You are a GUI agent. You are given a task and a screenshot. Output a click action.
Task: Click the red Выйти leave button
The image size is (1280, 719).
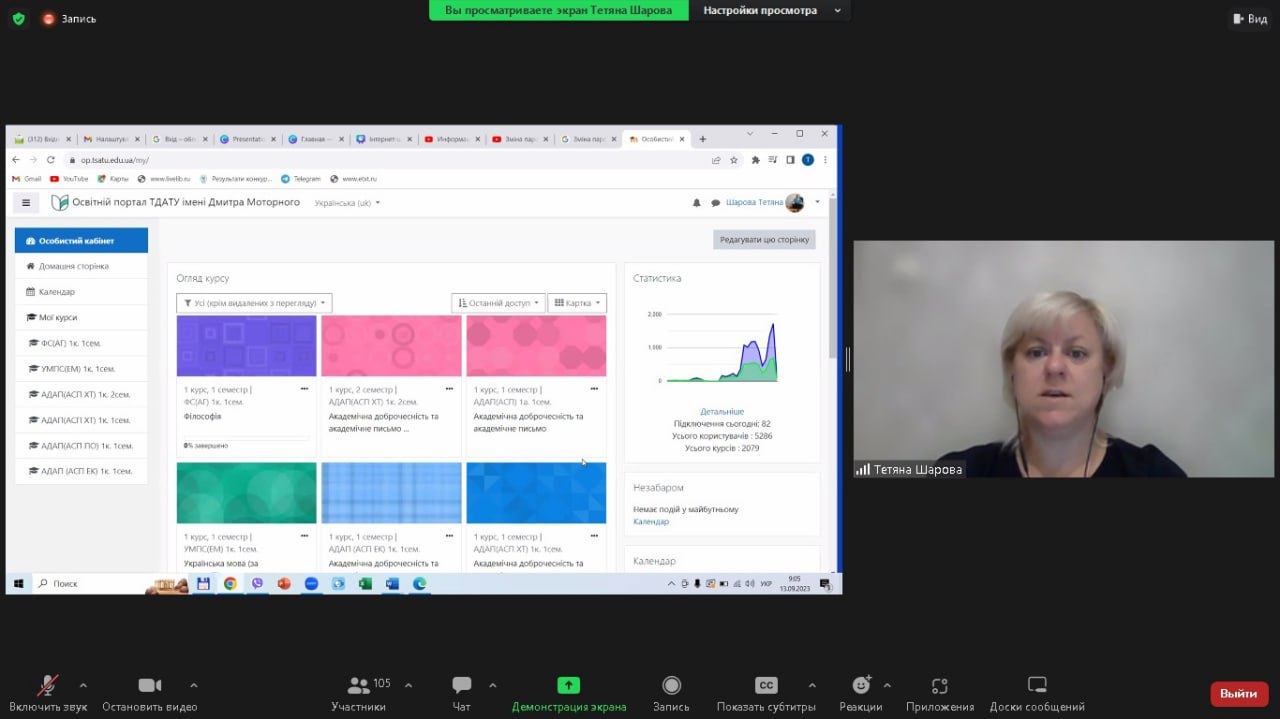coord(1239,693)
